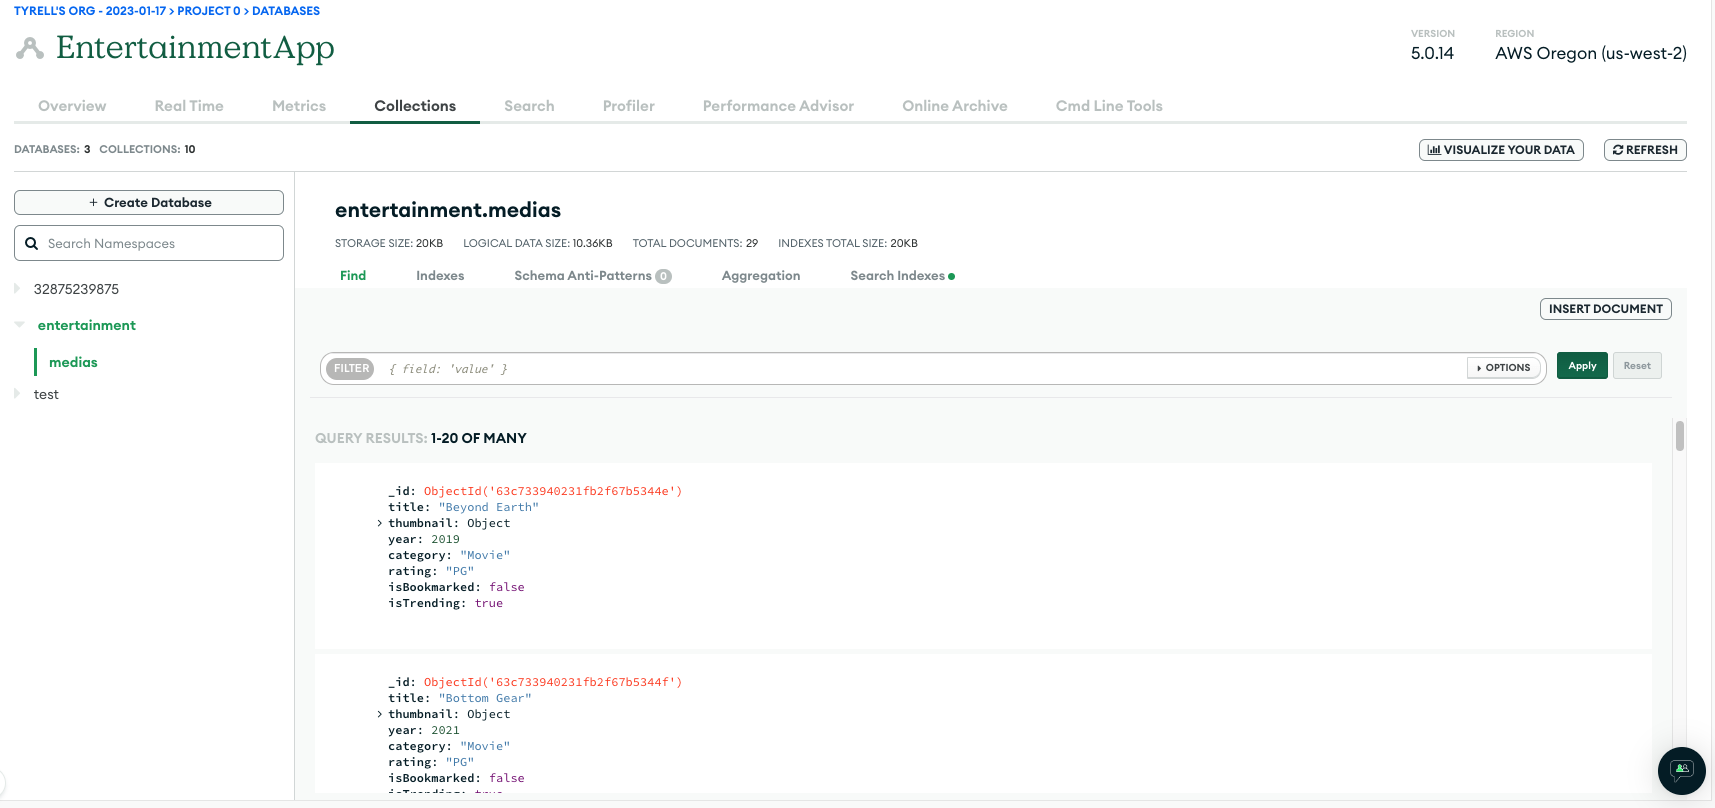Click the green Search Indexes status dot

(951, 276)
